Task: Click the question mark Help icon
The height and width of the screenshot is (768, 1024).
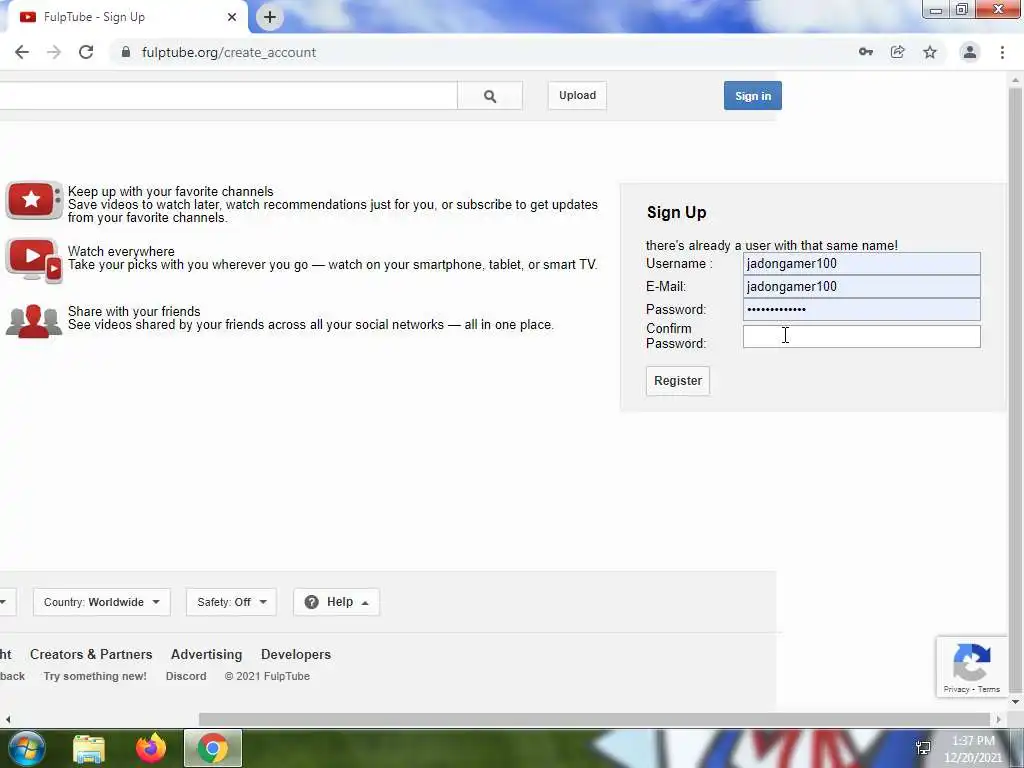Action: pyautogui.click(x=312, y=602)
